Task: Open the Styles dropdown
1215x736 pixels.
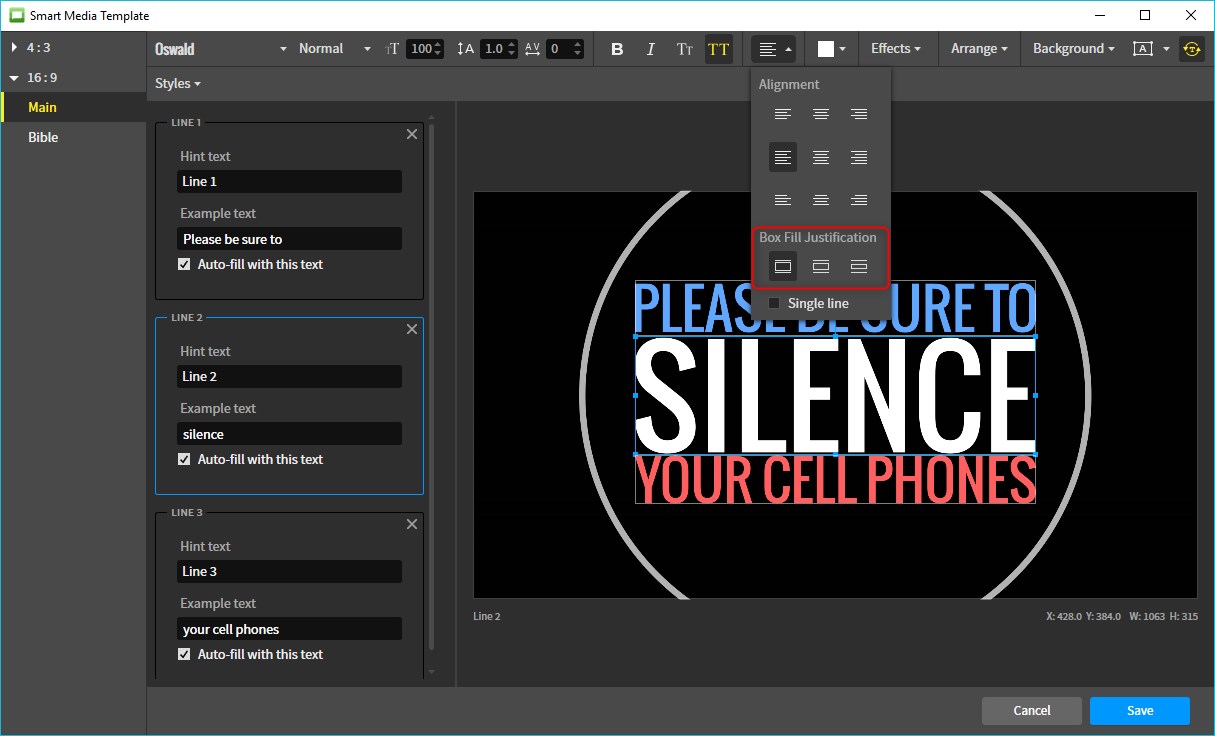Action: coord(178,84)
